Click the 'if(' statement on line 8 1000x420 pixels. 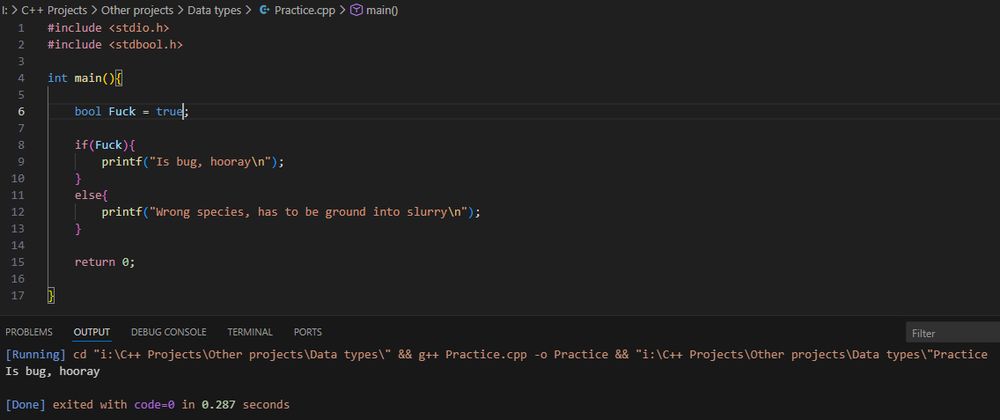[84, 145]
